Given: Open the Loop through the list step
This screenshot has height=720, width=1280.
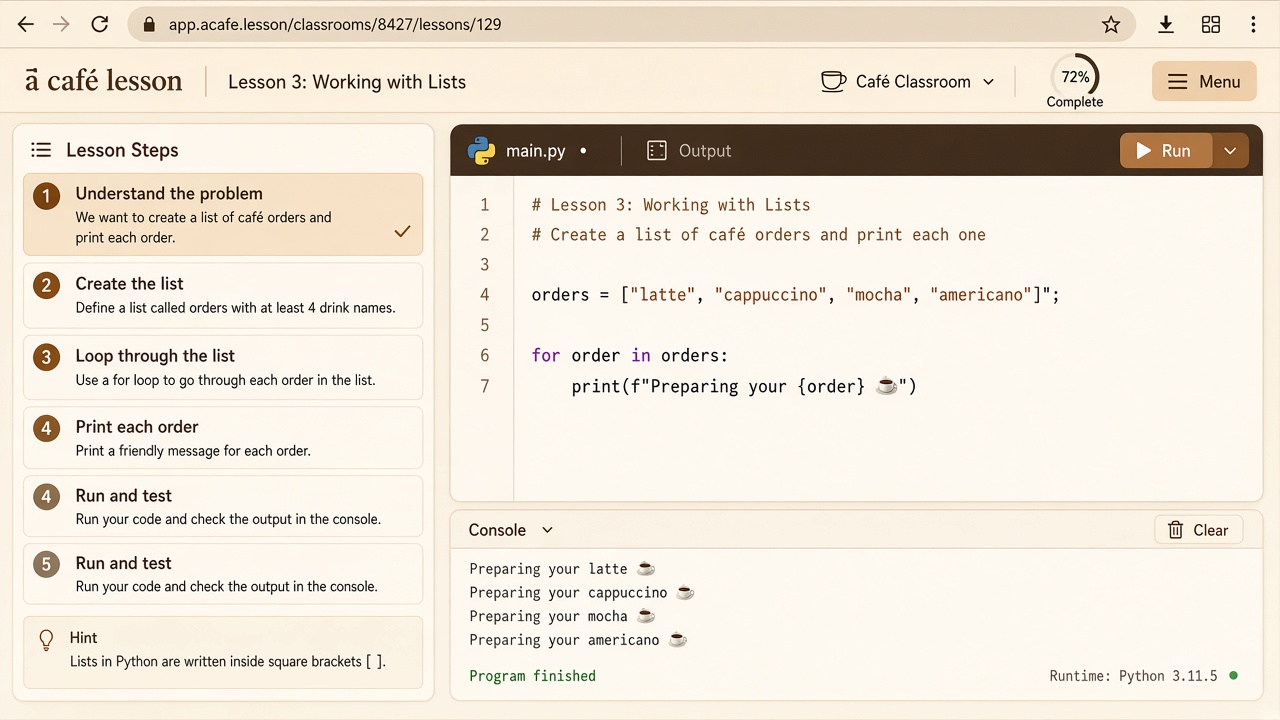Looking at the screenshot, I should click(223, 367).
